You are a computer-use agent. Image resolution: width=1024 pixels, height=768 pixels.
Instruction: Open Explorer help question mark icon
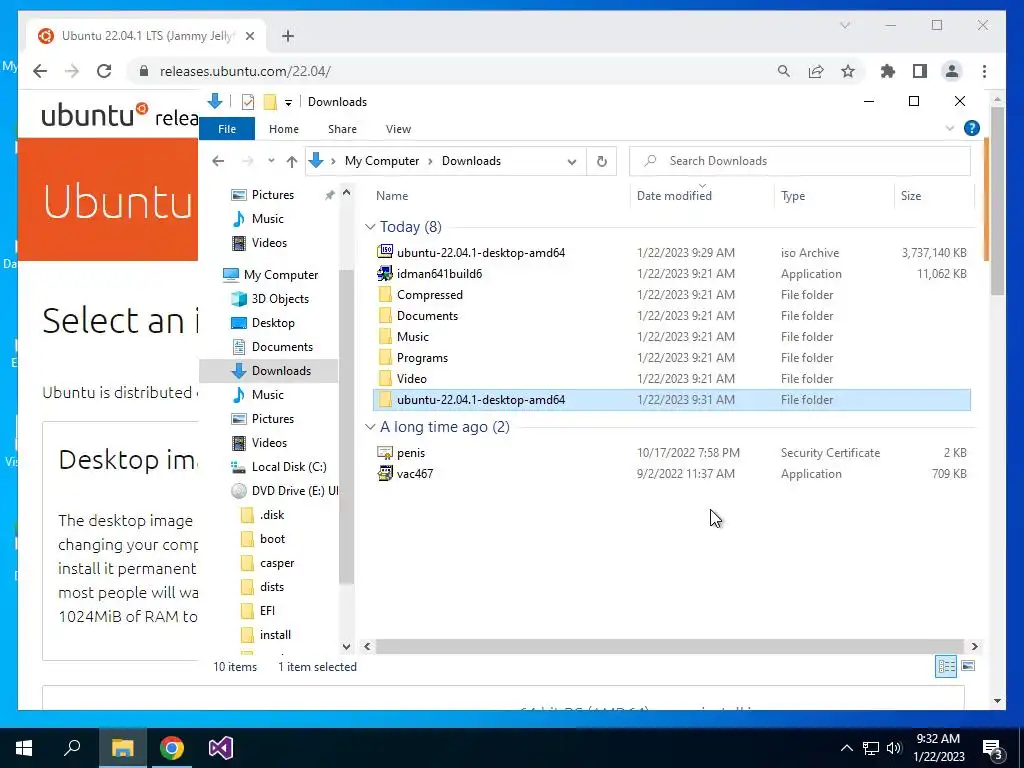972,129
